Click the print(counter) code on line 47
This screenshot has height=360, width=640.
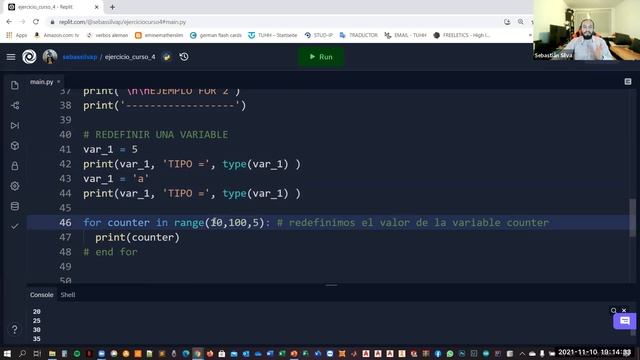click(137, 237)
